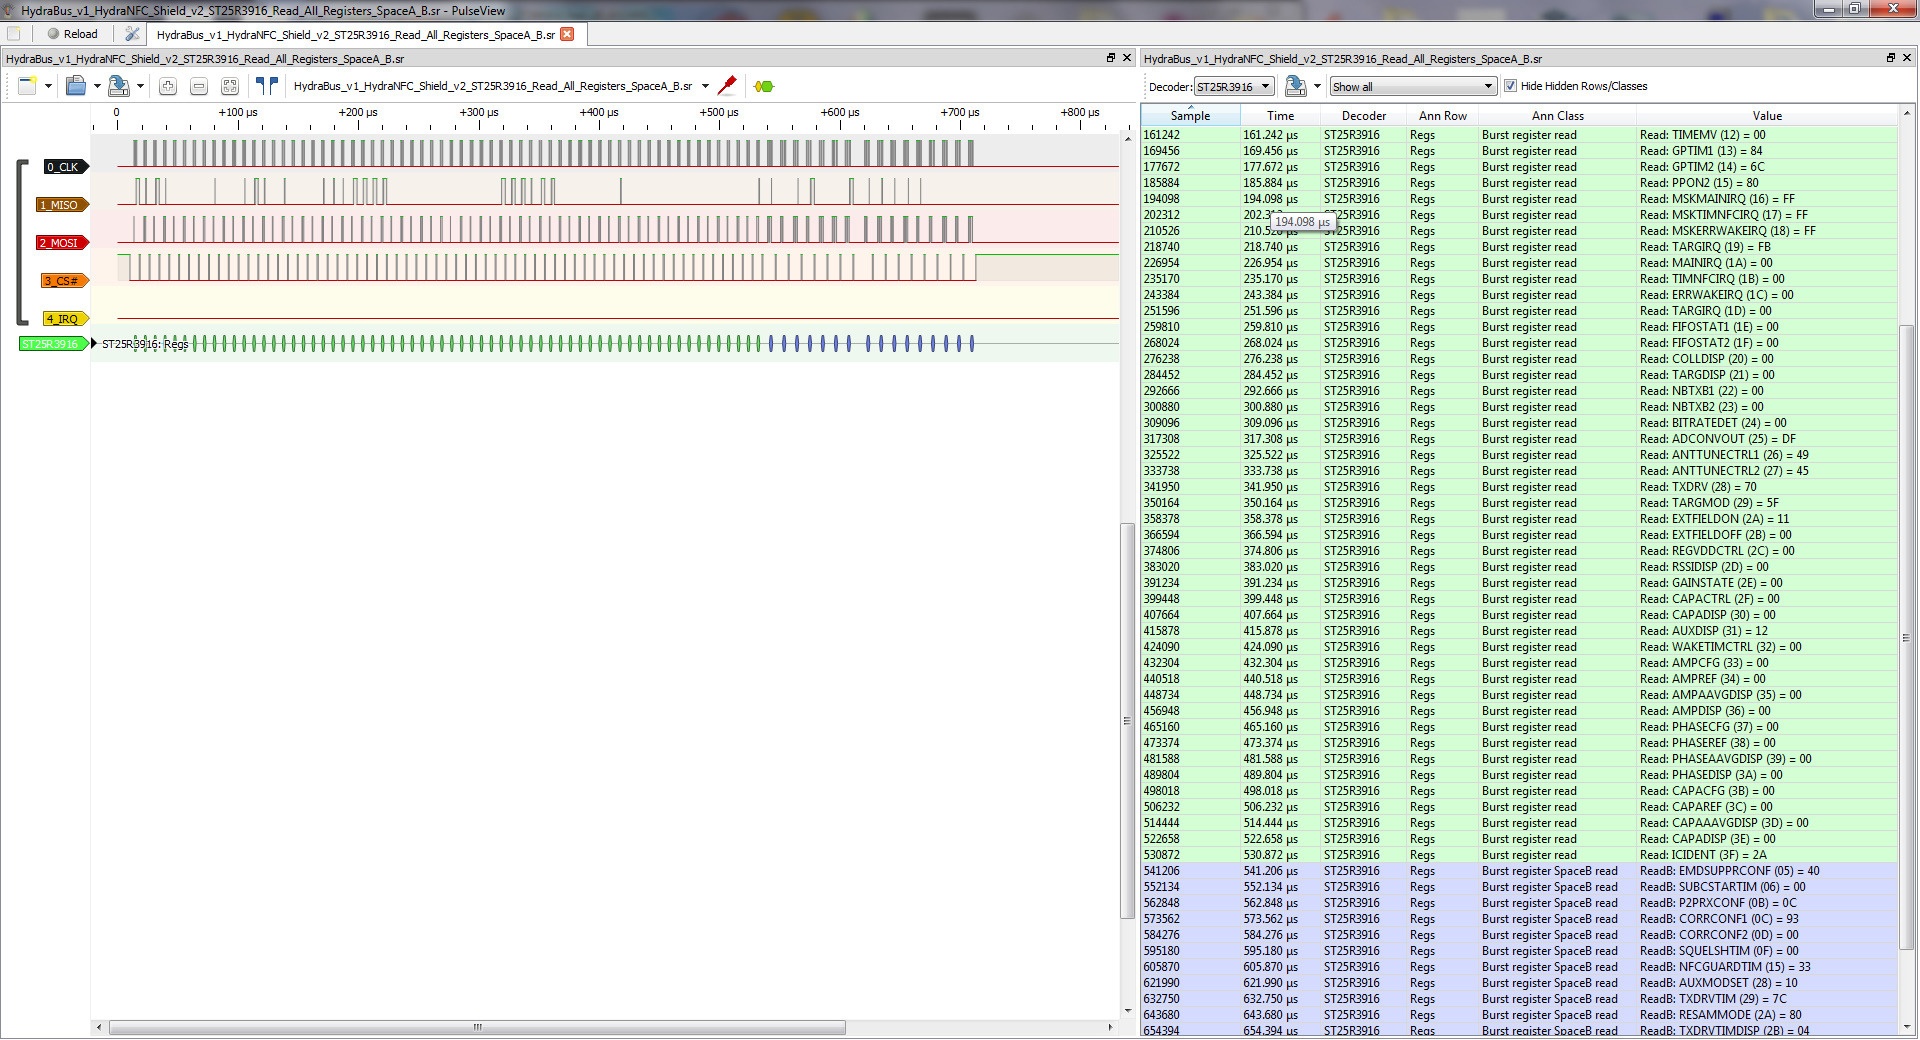Click the new view toolbar icon

click(27, 86)
